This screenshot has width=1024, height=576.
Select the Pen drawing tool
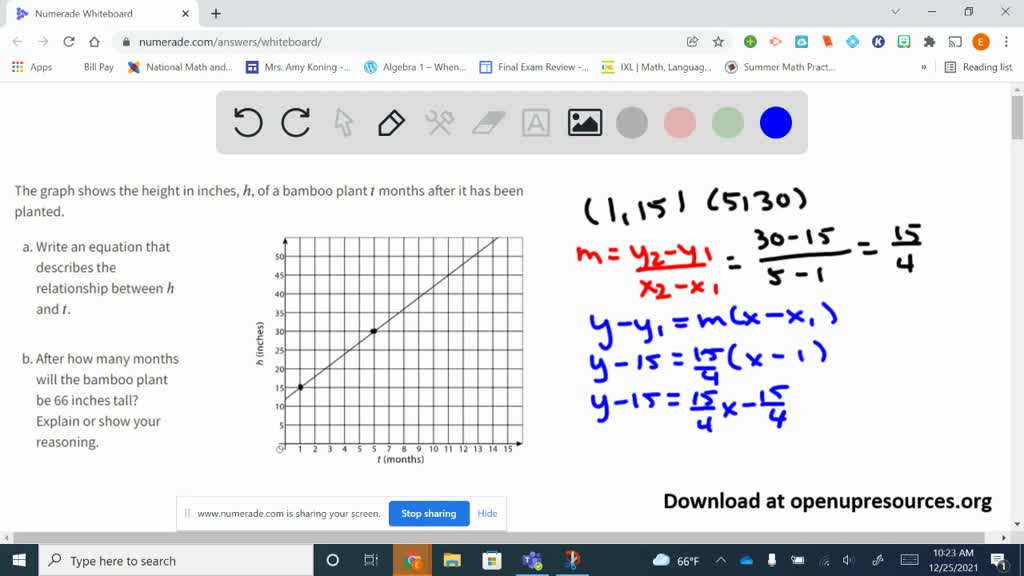click(x=389, y=122)
